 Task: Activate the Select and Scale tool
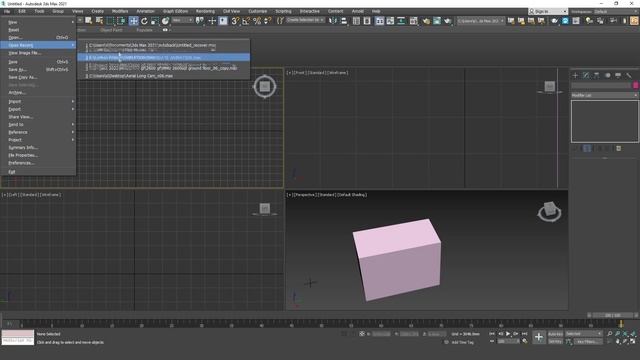coord(155,21)
